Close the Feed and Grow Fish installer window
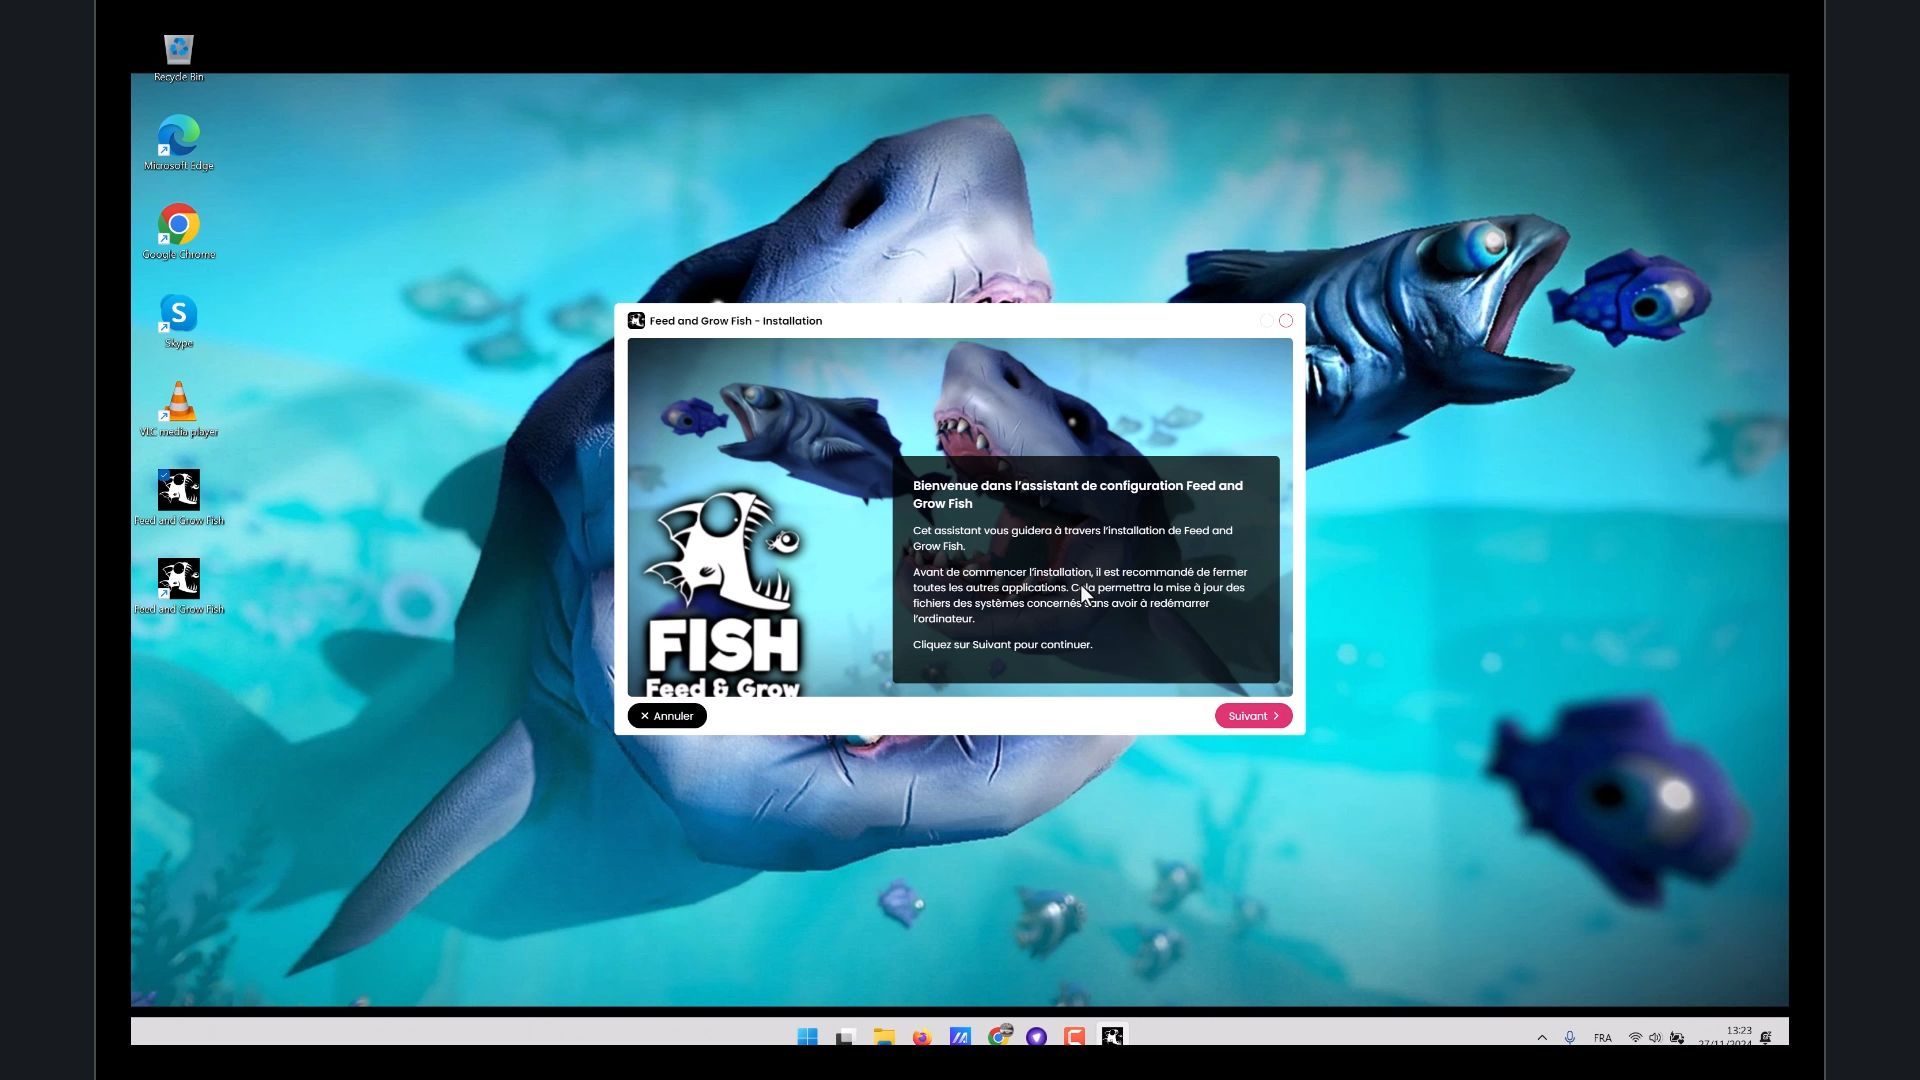Image resolution: width=1920 pixels, height=1080 pixels. 1286,321
